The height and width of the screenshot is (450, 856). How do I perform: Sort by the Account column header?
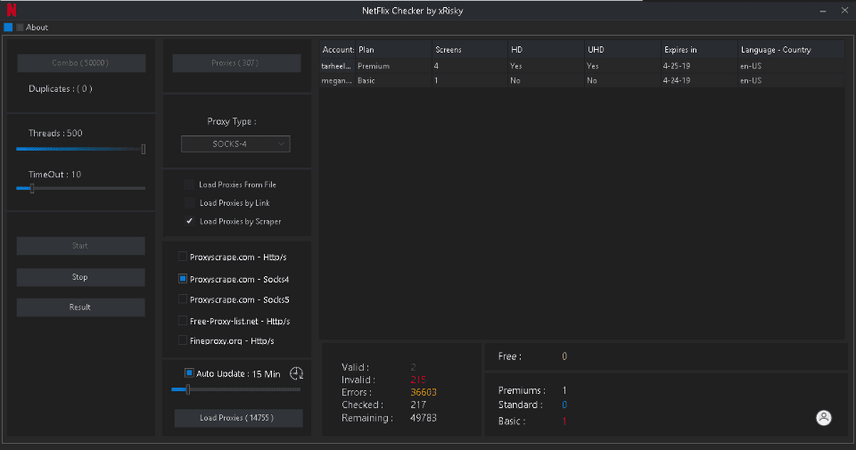[337, 50]
